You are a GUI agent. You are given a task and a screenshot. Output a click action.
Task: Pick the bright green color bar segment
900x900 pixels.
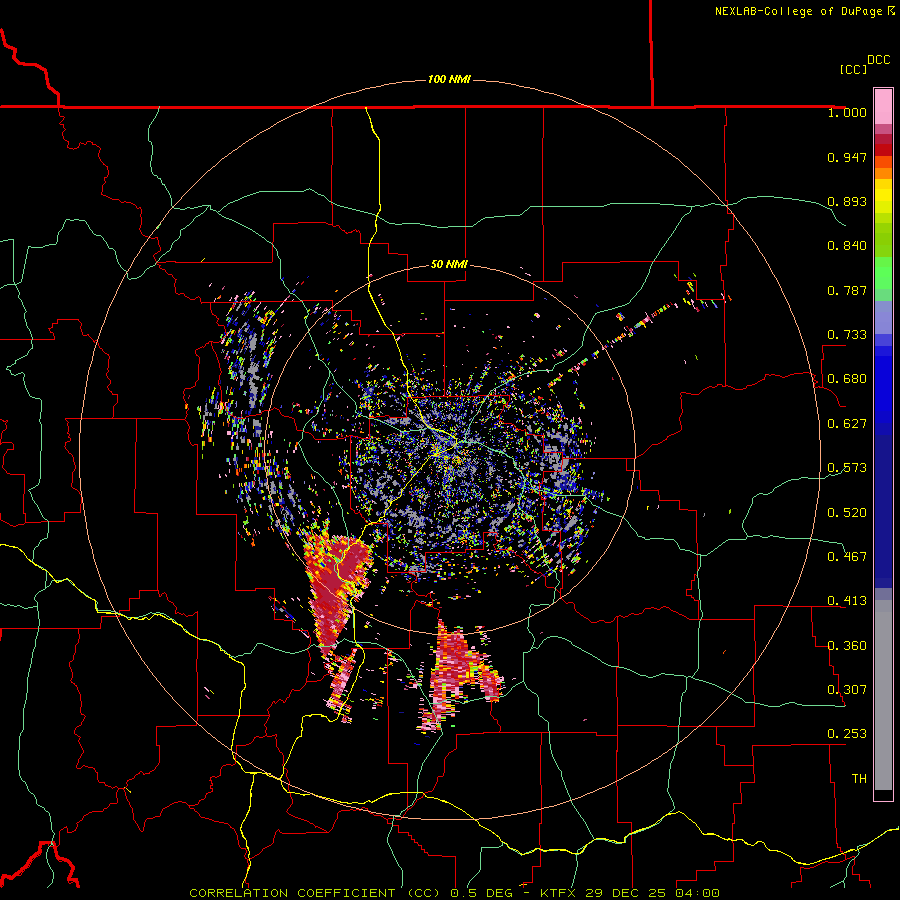pyautogui.click(x=883, y=273)
